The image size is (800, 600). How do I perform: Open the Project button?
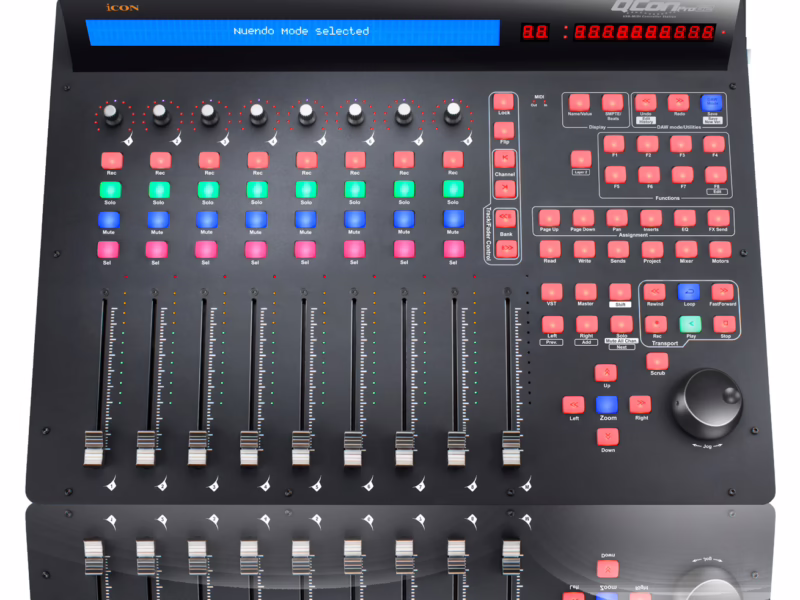coord(652,250)
